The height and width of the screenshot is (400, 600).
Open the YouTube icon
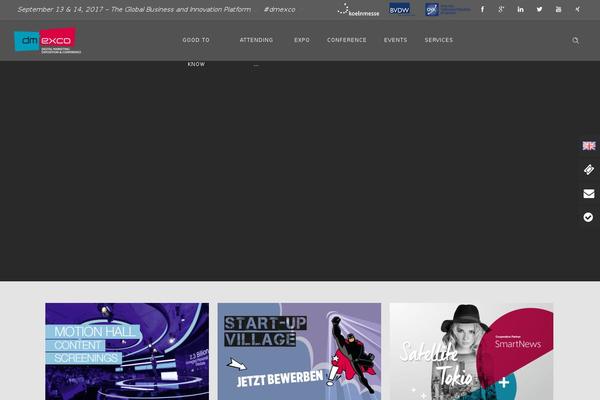[558, 9]
